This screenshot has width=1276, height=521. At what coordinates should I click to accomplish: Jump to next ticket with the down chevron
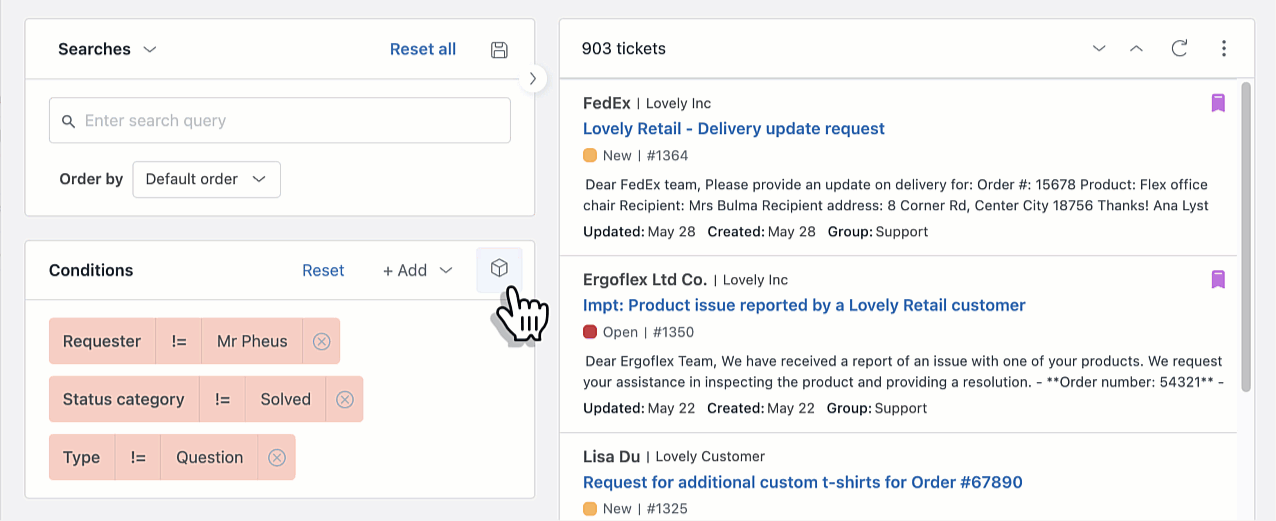pyautogui.click(x=1099, y=48)
